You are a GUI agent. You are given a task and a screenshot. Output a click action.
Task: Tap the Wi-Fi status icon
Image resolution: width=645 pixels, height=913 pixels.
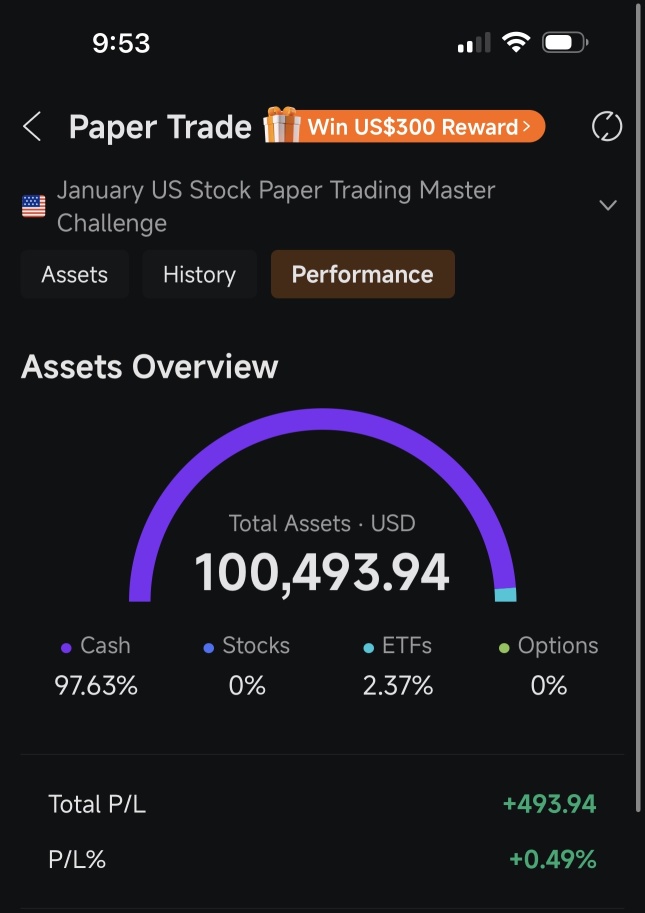(x=516, y=43)
